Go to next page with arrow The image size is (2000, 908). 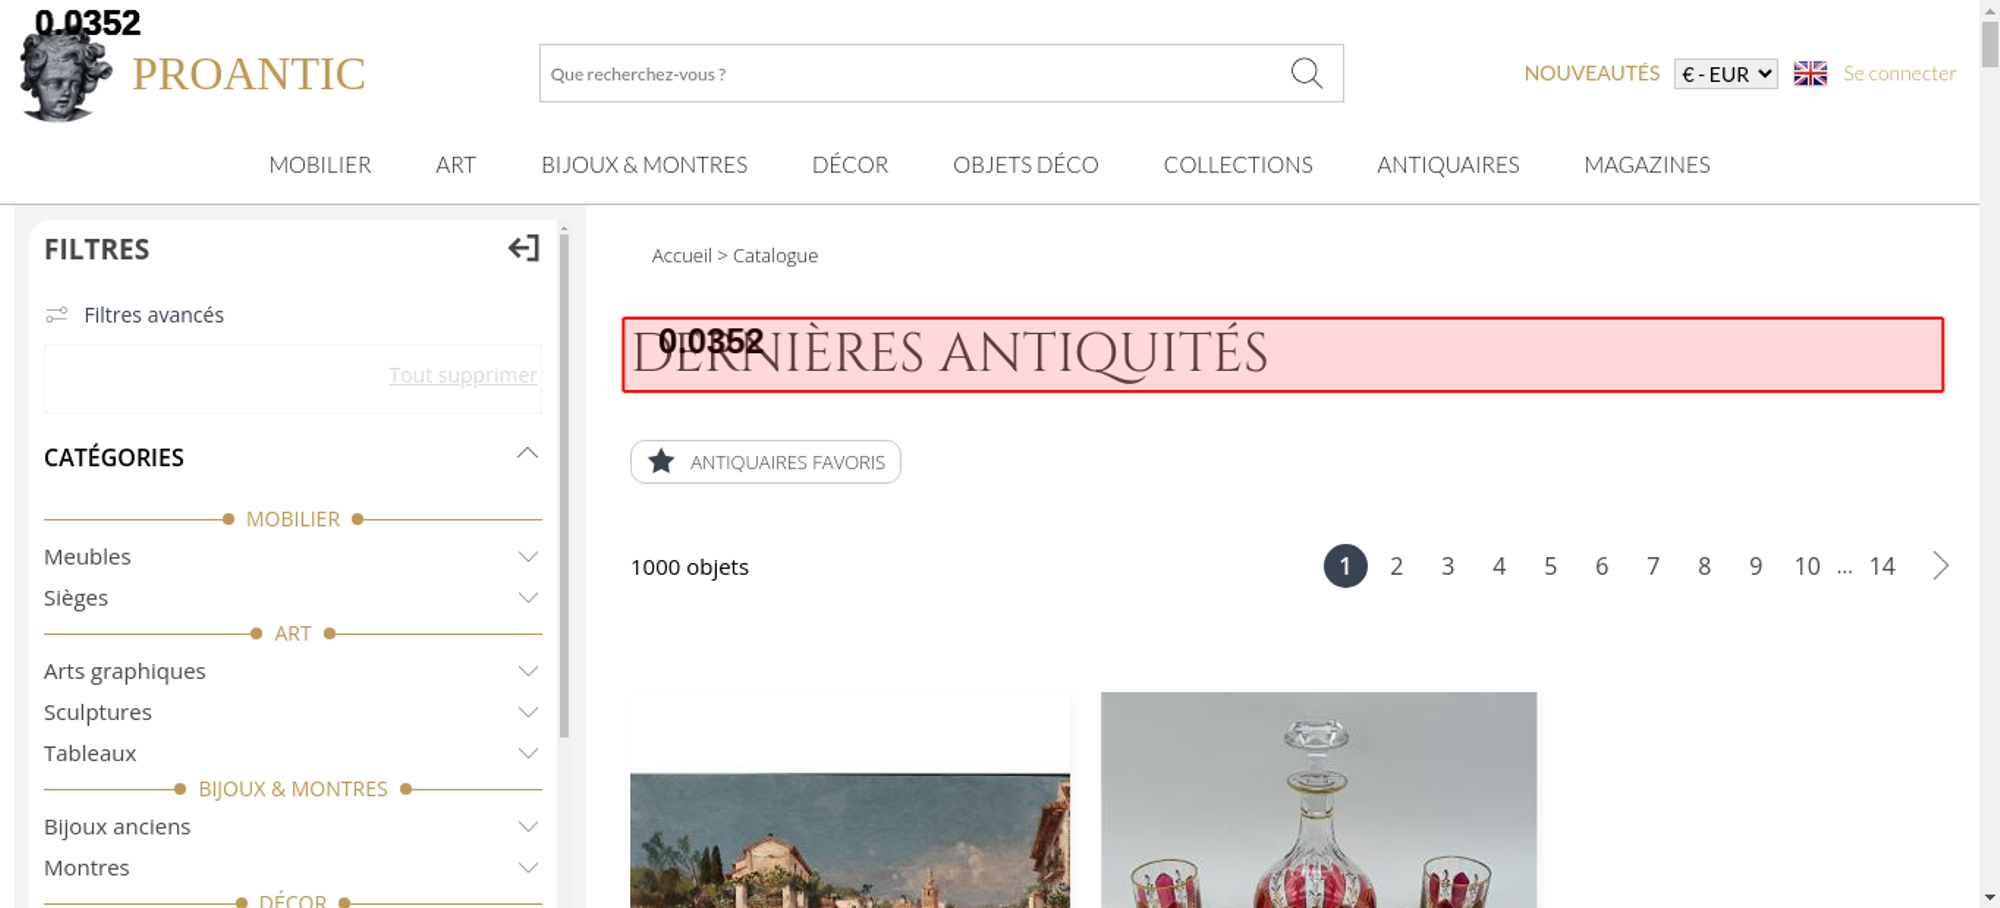pyautogui.click(x=1940, y=566)
